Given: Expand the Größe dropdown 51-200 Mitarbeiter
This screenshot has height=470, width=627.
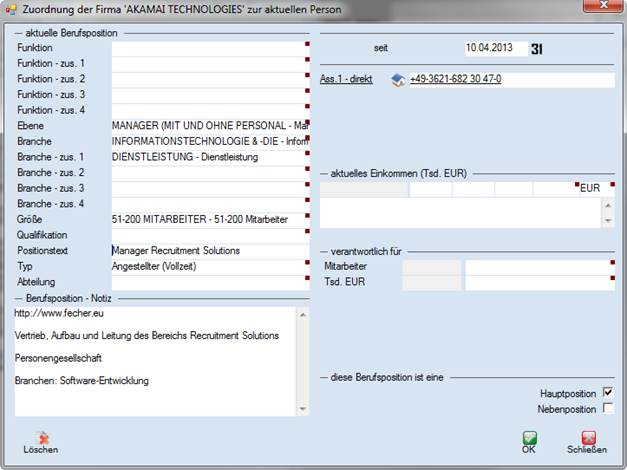Looking at the screenshot, I should click(210, 219).
